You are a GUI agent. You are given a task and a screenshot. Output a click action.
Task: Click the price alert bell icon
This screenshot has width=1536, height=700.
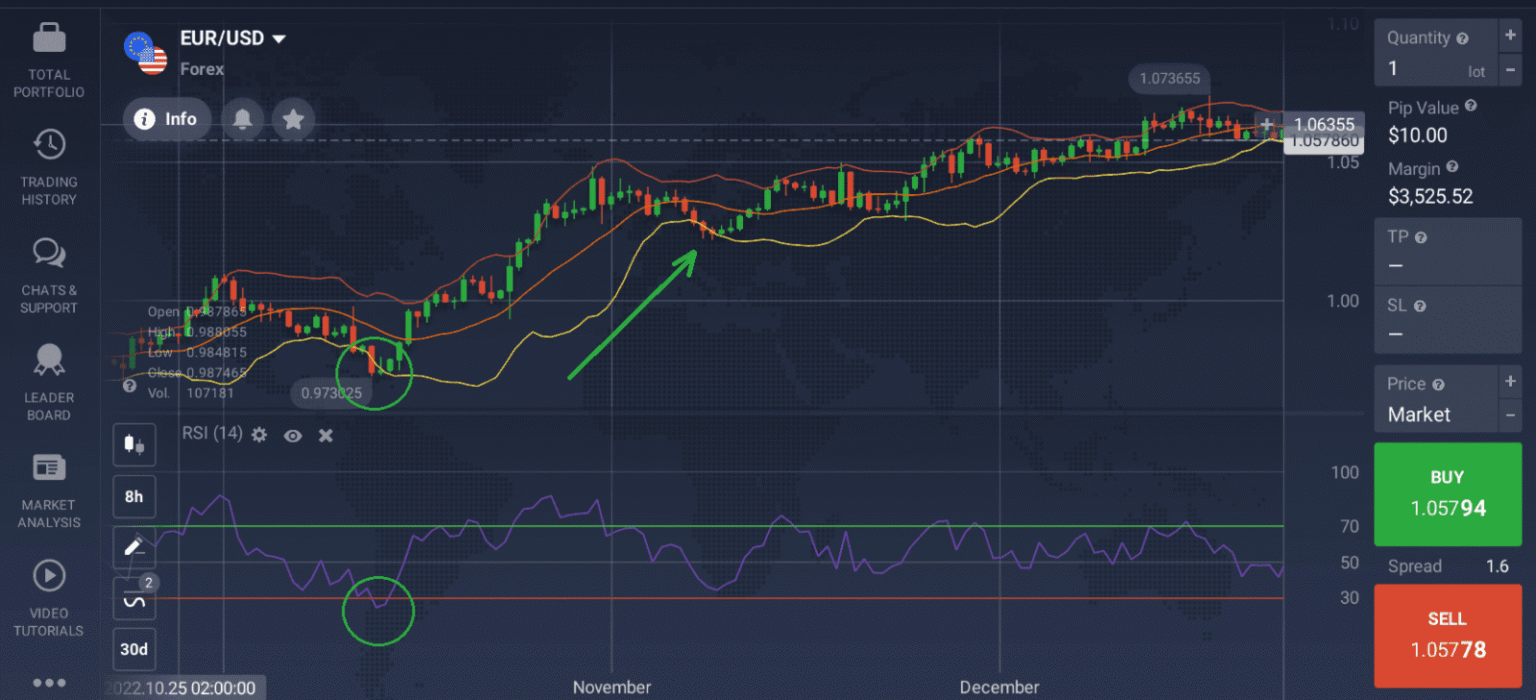242,119
